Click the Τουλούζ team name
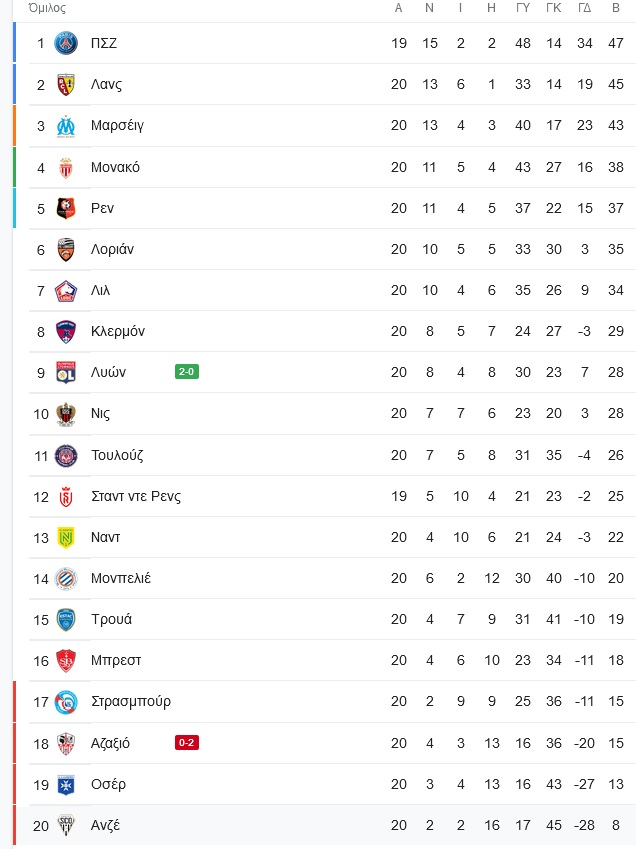The width and height of the screenshot is (636, 849). click(117, 455)
